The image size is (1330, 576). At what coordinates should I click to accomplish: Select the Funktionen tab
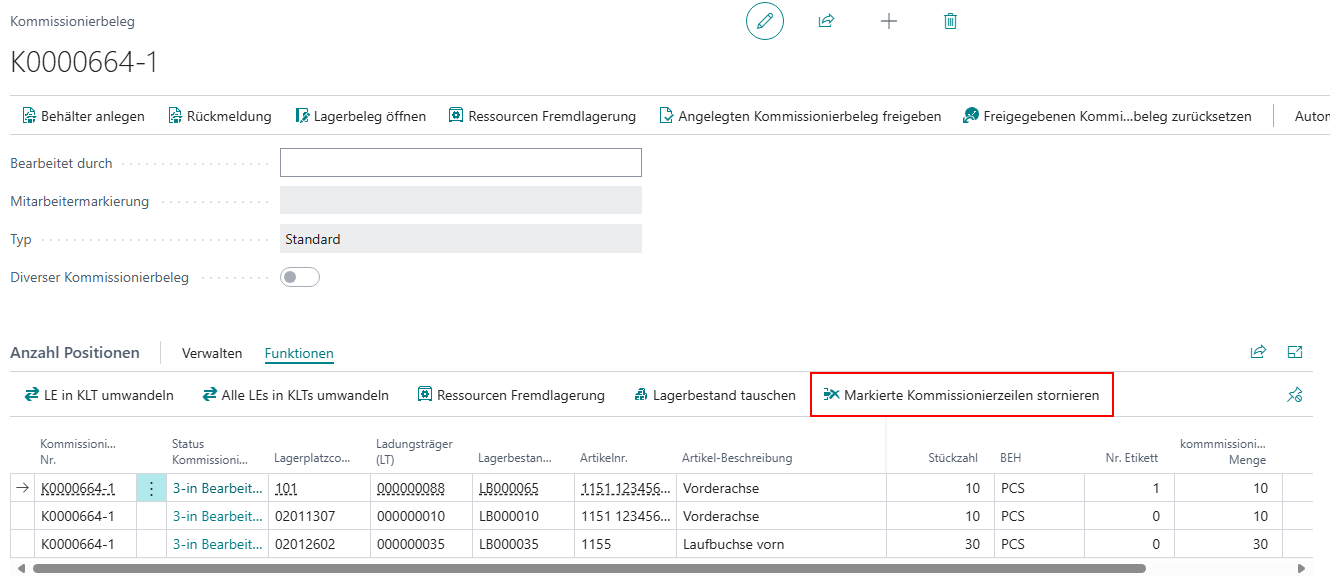tap(299, 353)
